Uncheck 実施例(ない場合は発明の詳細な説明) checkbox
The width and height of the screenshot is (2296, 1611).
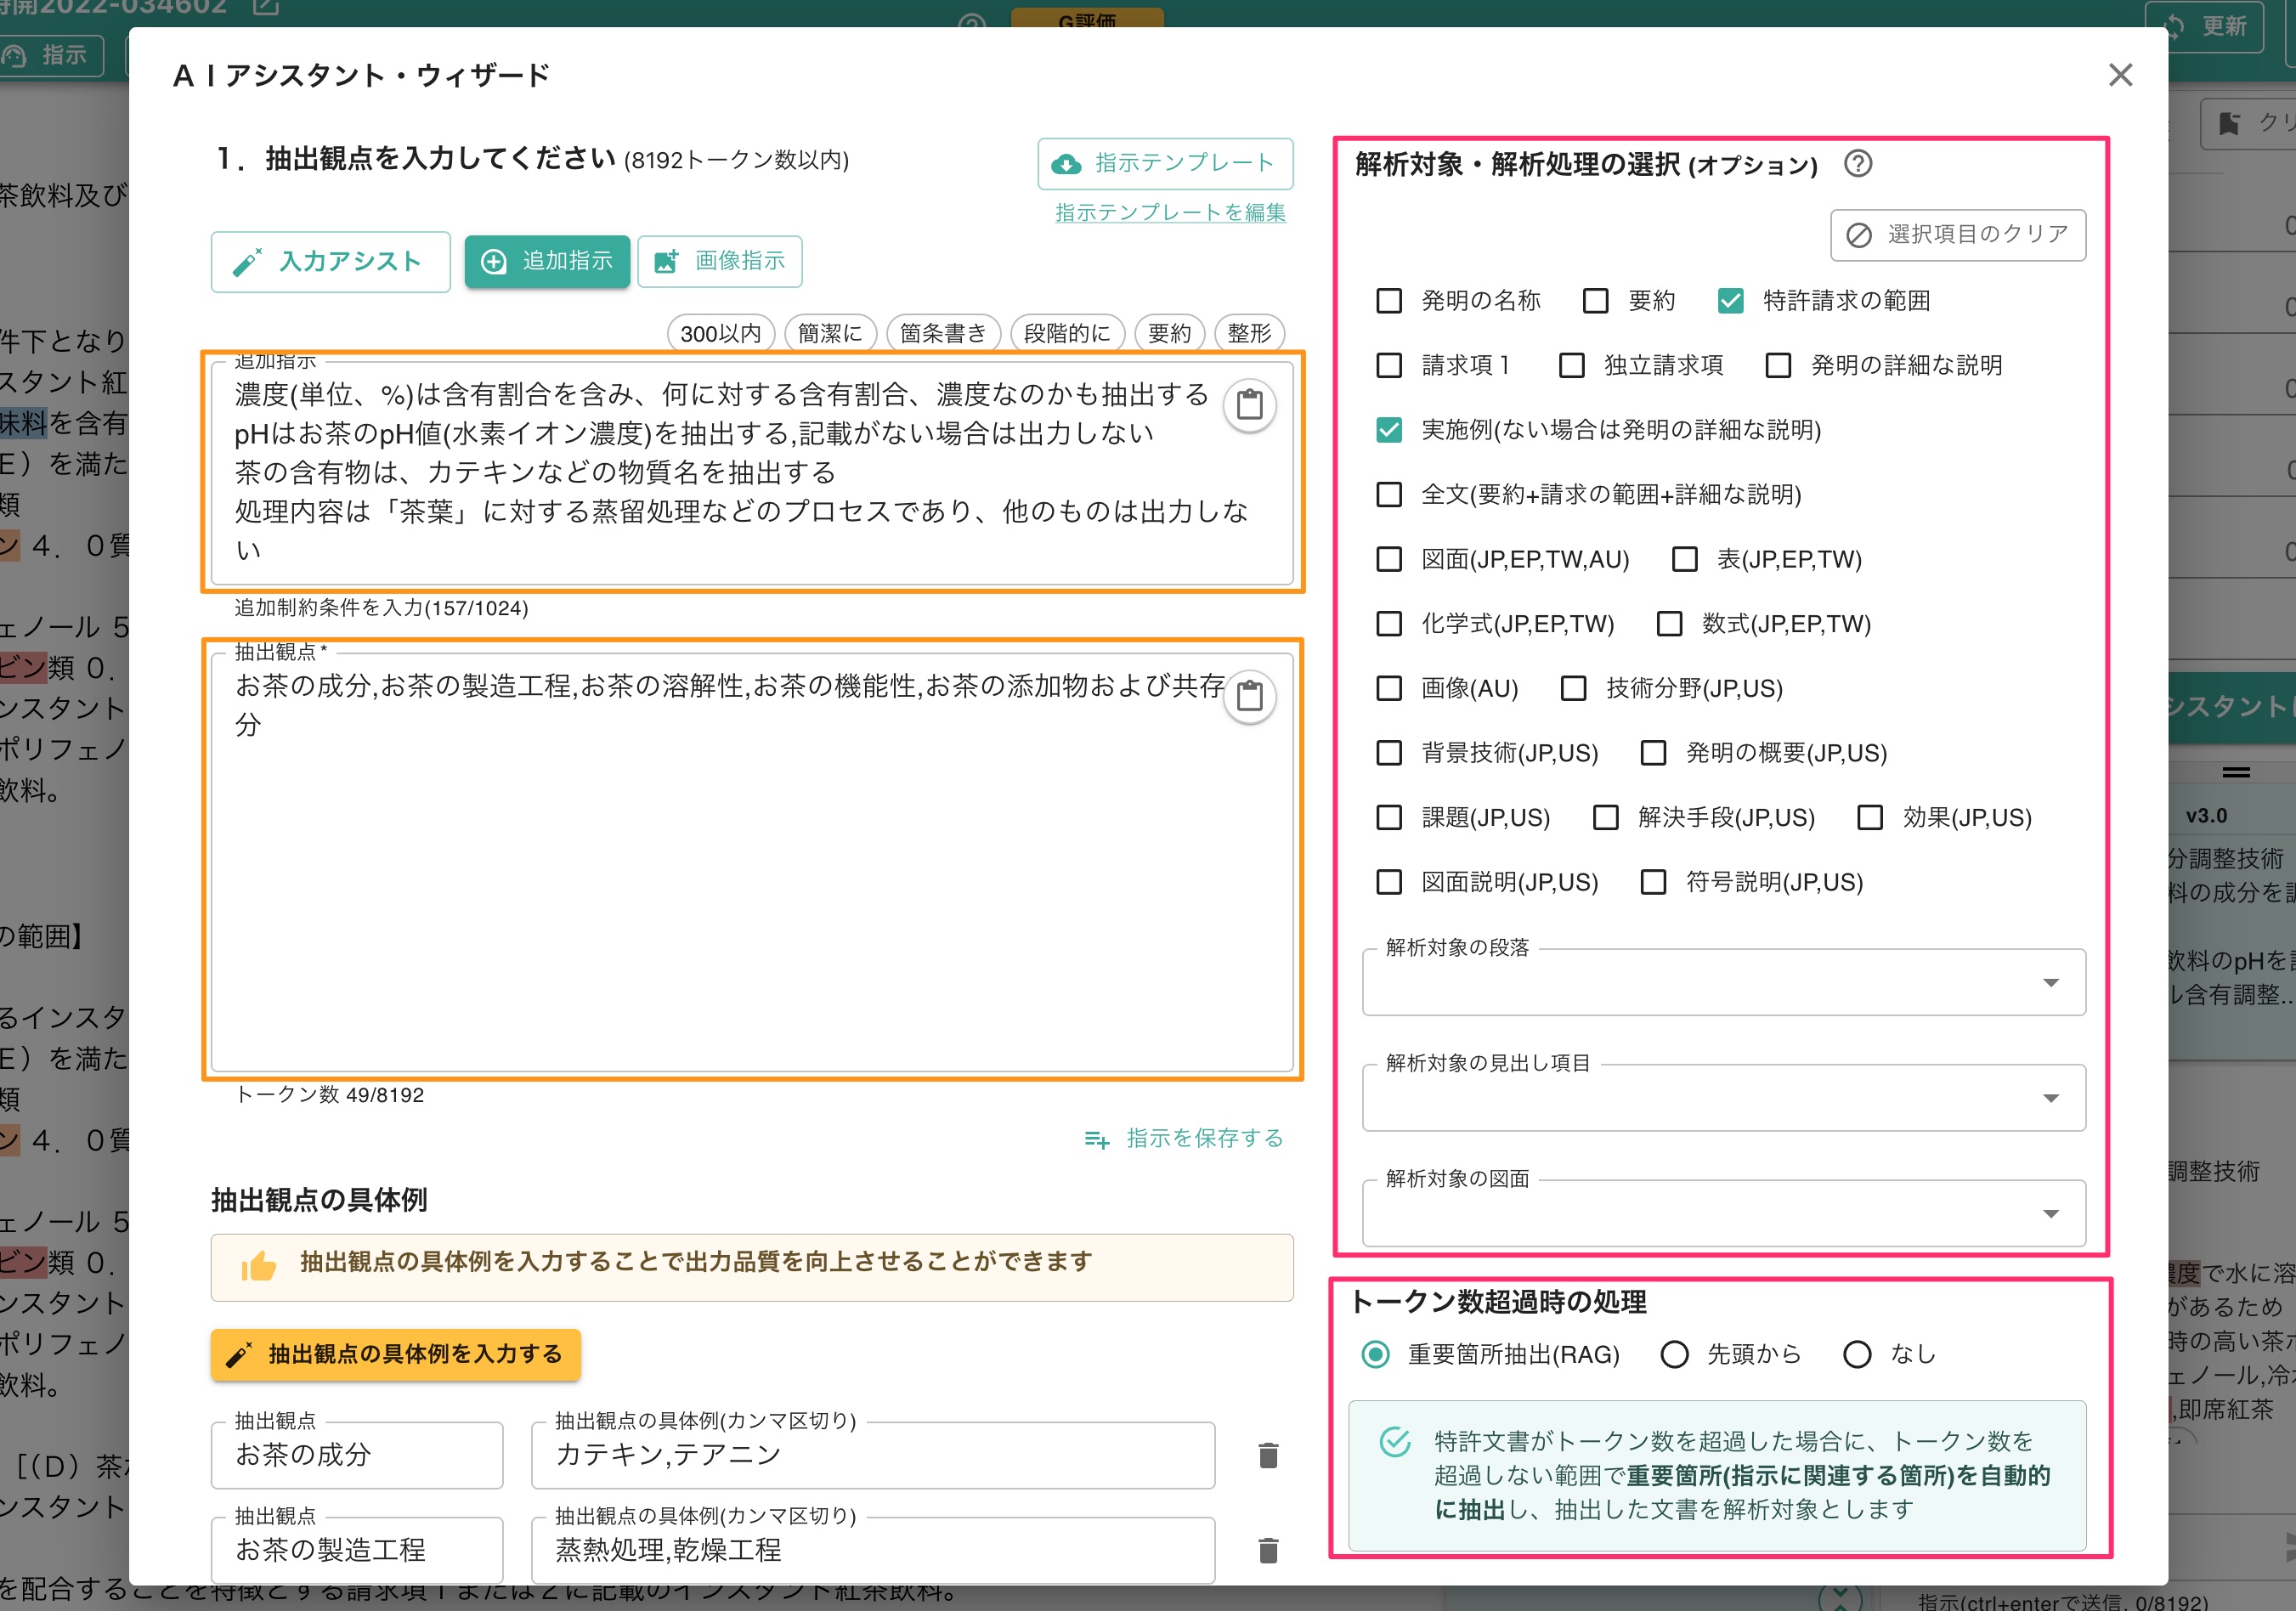(x=1389, y=430)
